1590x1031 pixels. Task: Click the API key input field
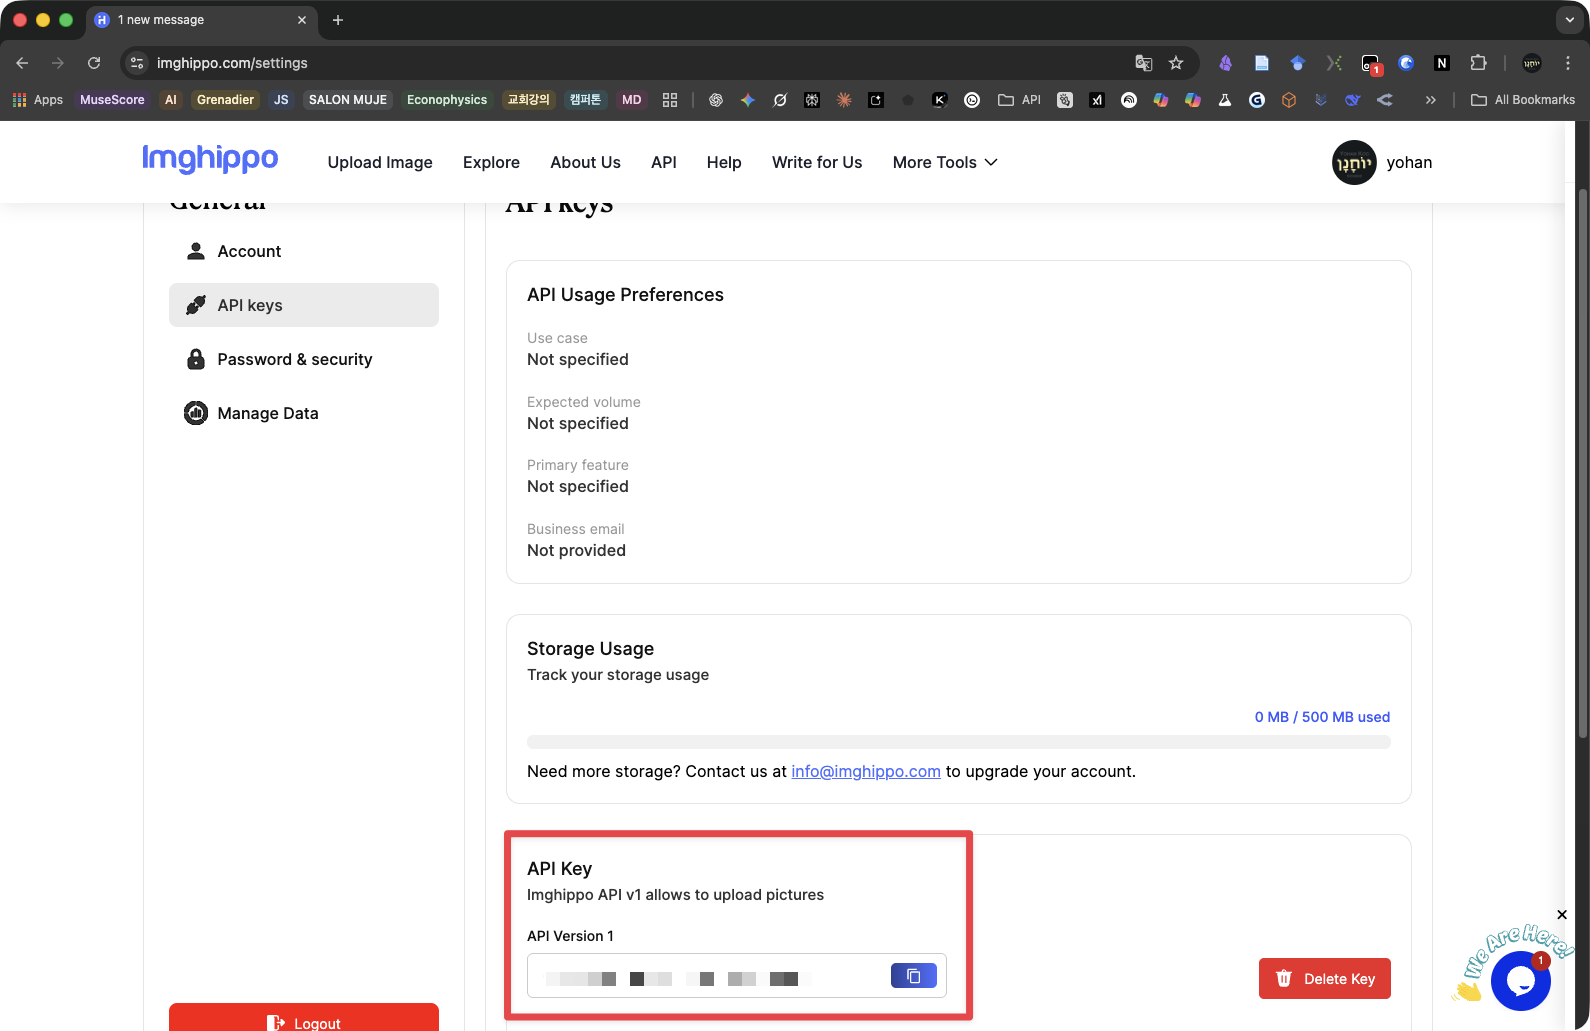pos(737,976)
